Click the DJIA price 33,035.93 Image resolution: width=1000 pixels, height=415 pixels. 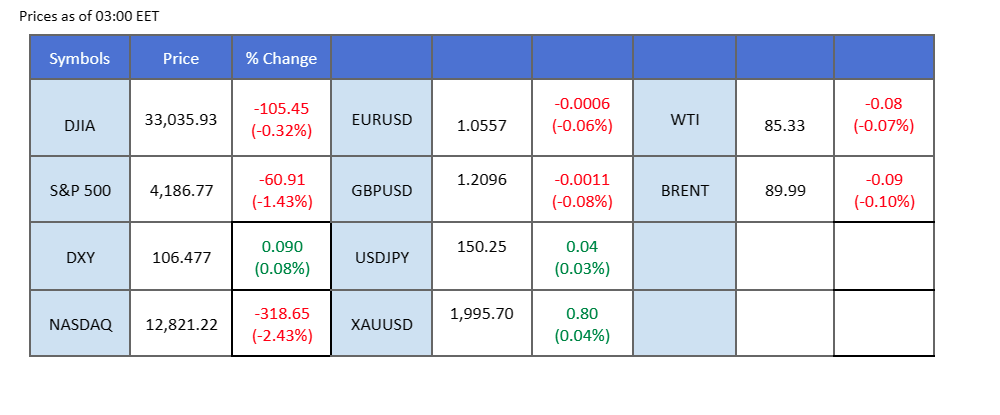[181, 119]
